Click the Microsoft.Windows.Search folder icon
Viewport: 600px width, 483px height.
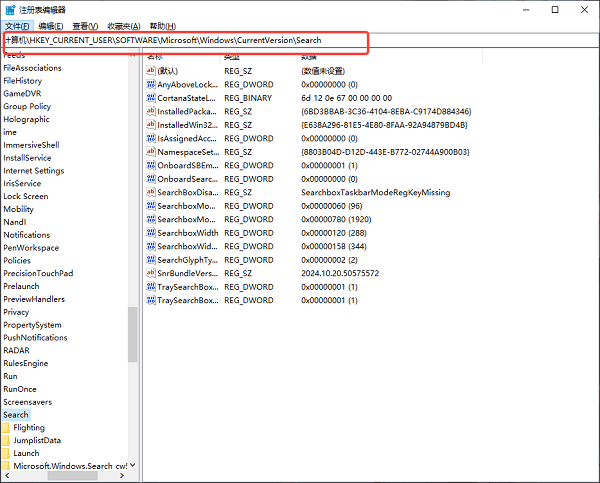(x=6, y=466)
